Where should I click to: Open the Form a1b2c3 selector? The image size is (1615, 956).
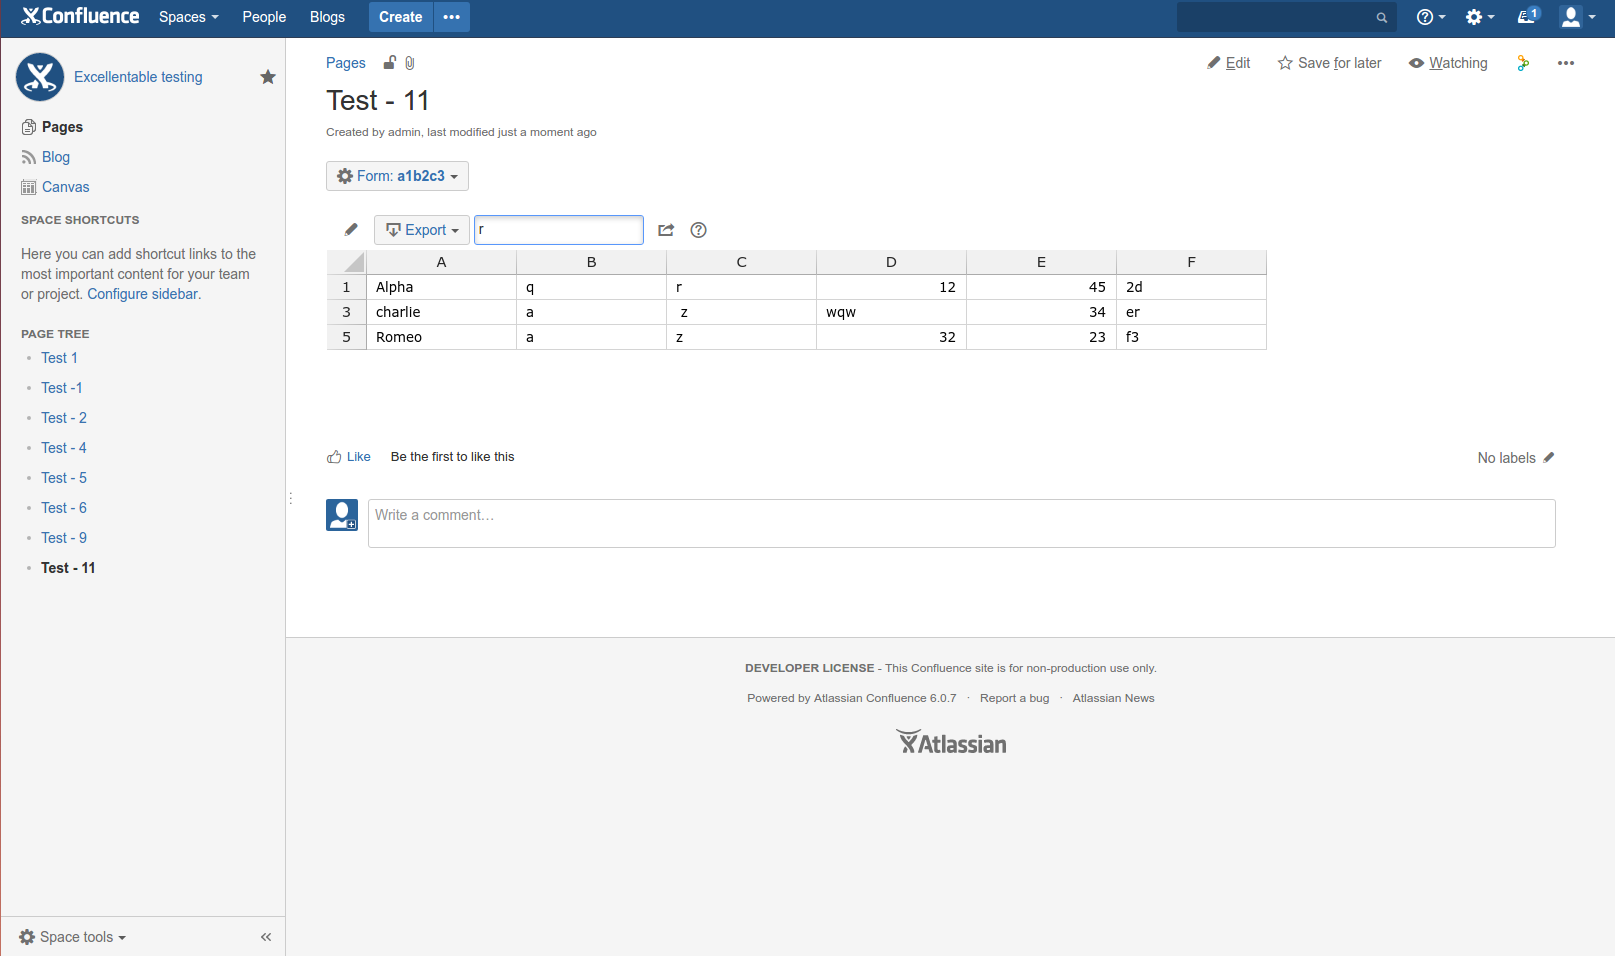click(x=397, y=175)
